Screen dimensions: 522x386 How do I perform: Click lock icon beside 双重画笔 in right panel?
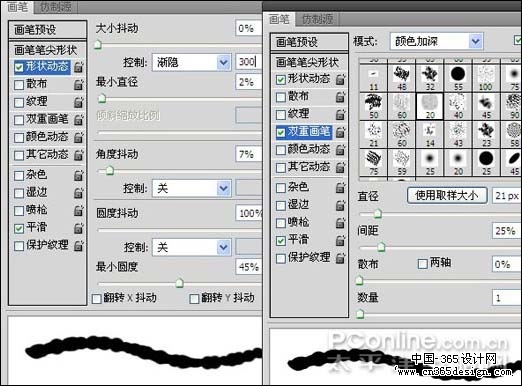tap(340, 132)
